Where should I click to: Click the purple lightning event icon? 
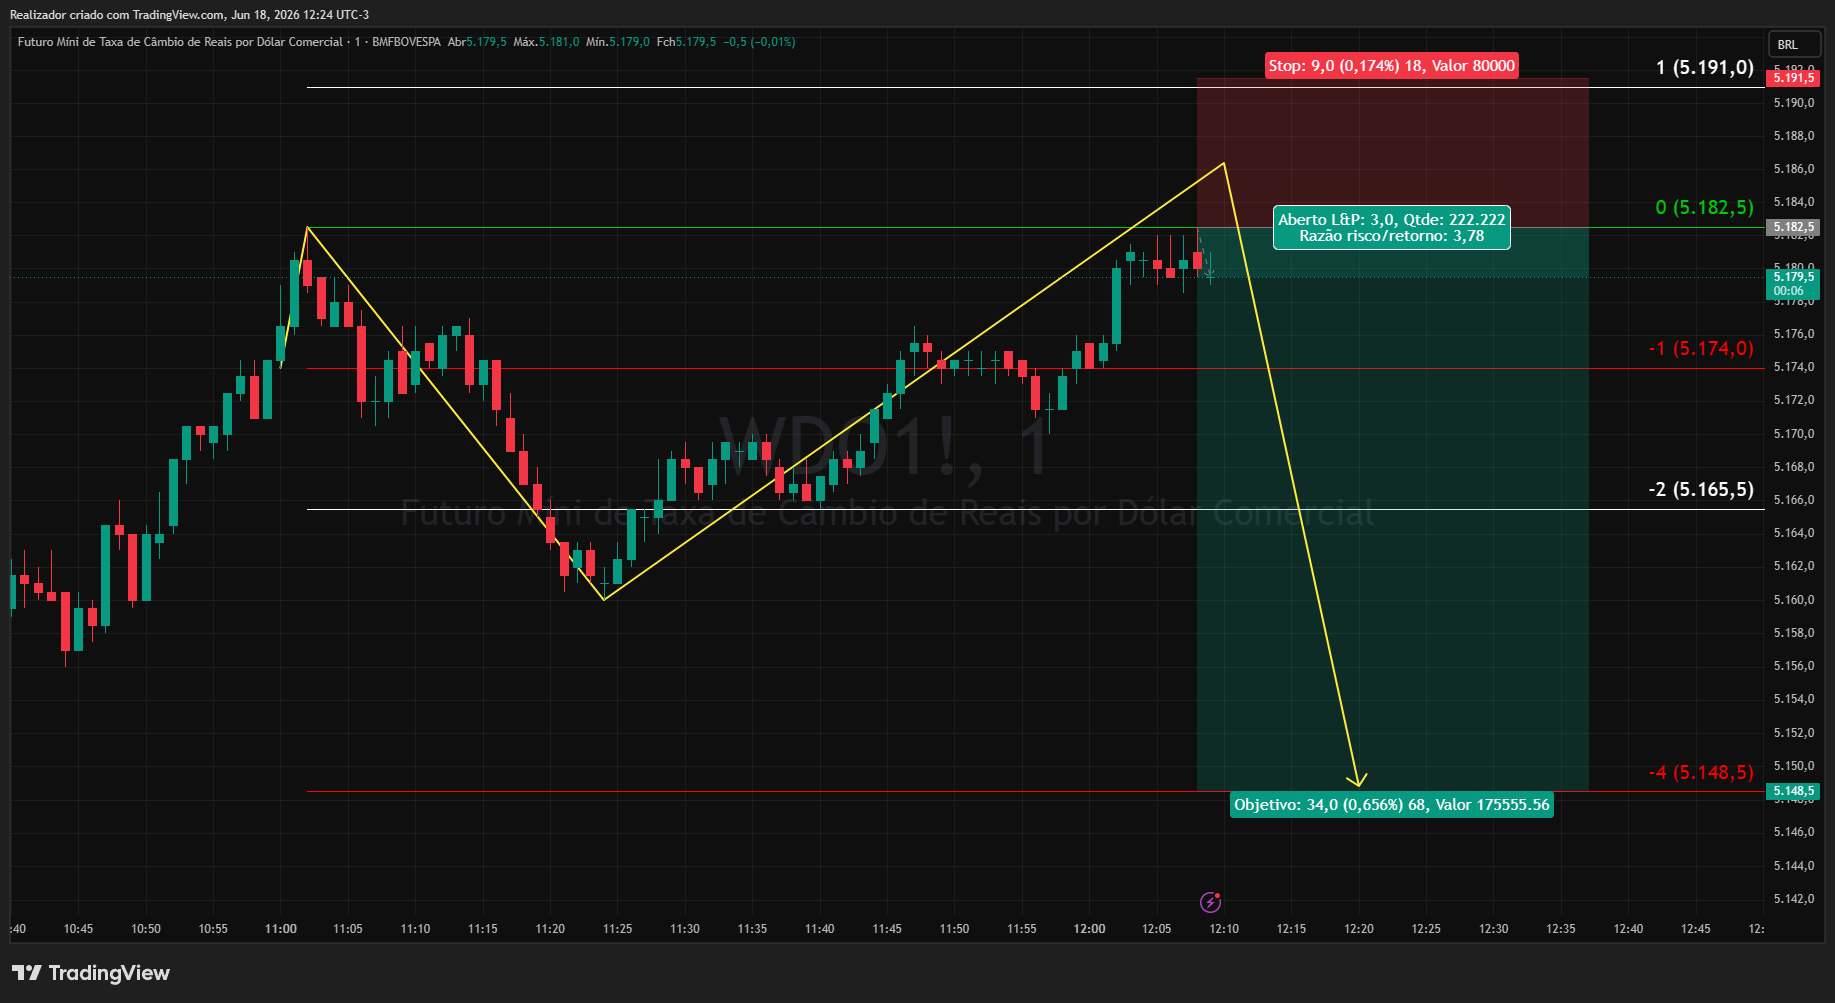point(1210,903)
